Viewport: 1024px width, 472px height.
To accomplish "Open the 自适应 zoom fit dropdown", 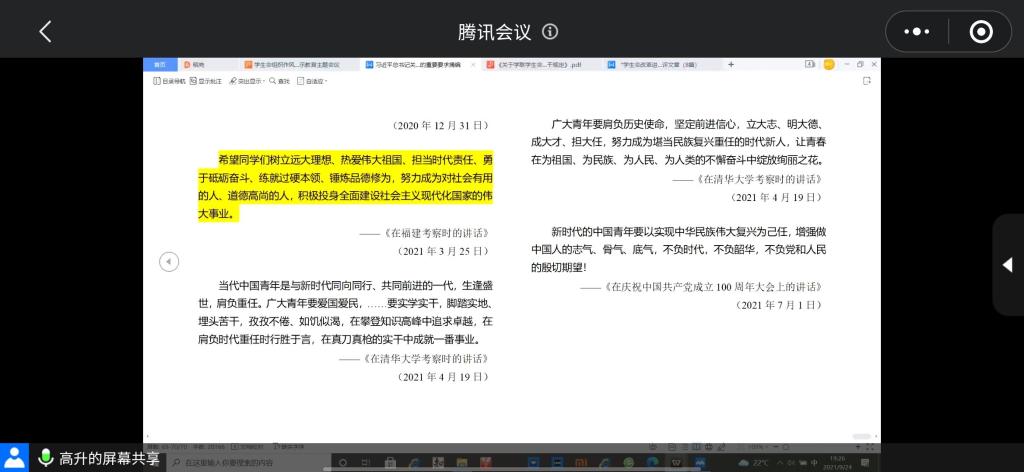I will (x=314, y=80).
